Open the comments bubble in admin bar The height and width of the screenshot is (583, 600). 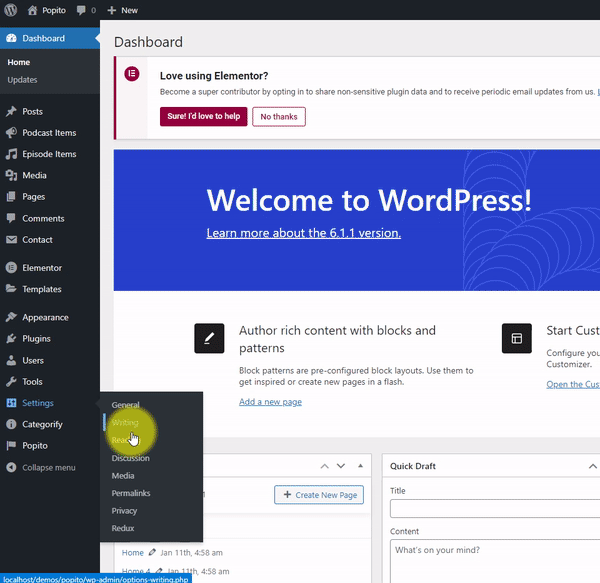click(81, 10)
